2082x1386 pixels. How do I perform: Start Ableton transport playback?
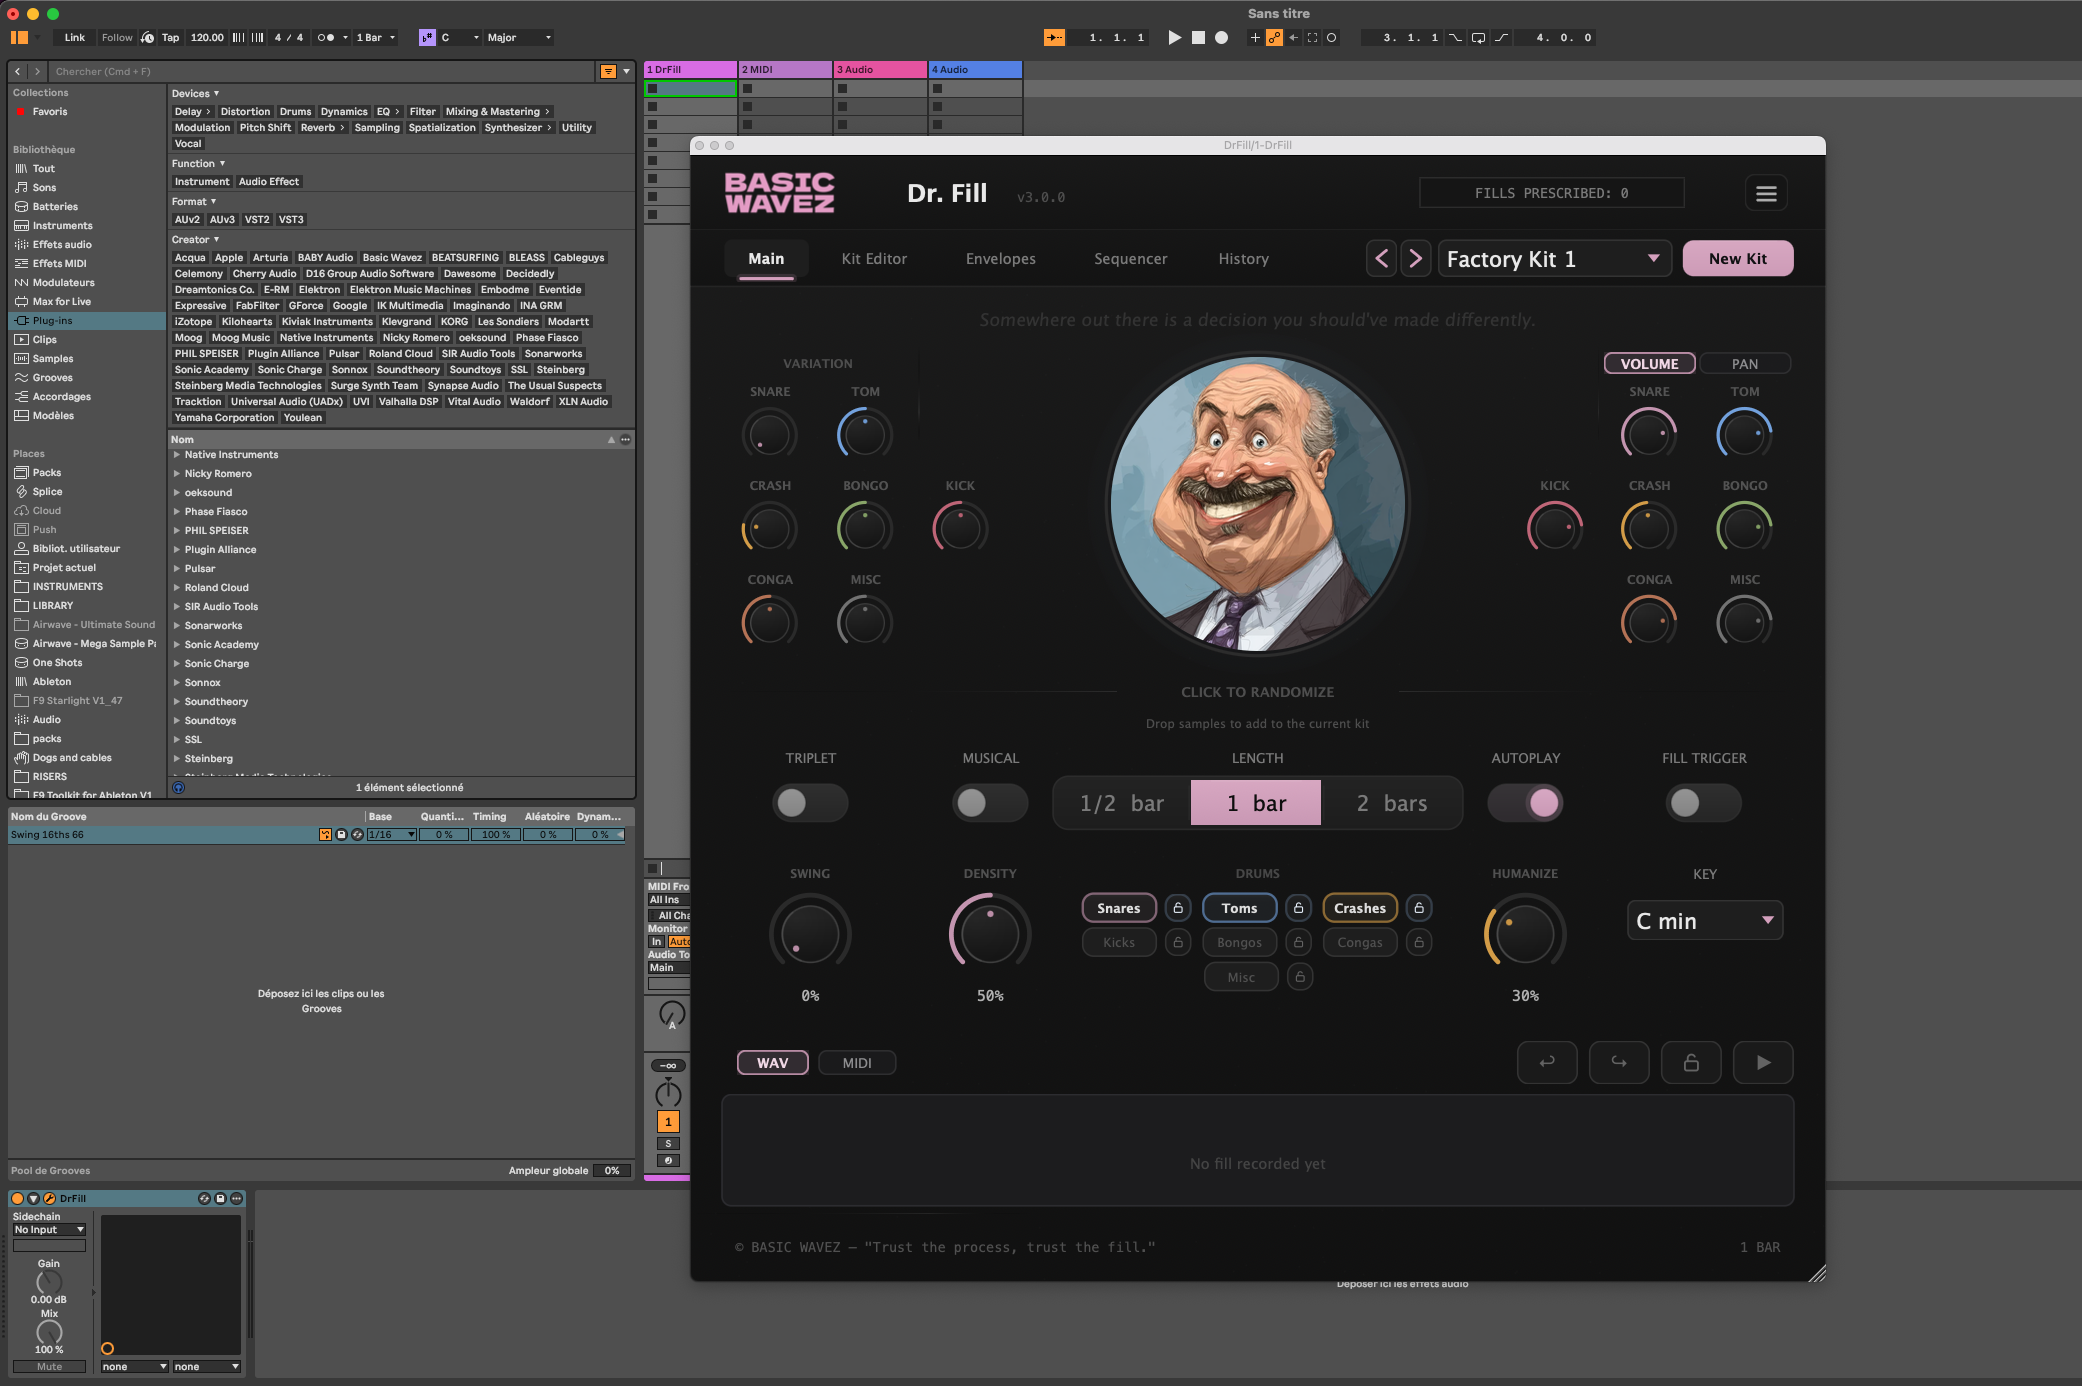click(1174, 38)
